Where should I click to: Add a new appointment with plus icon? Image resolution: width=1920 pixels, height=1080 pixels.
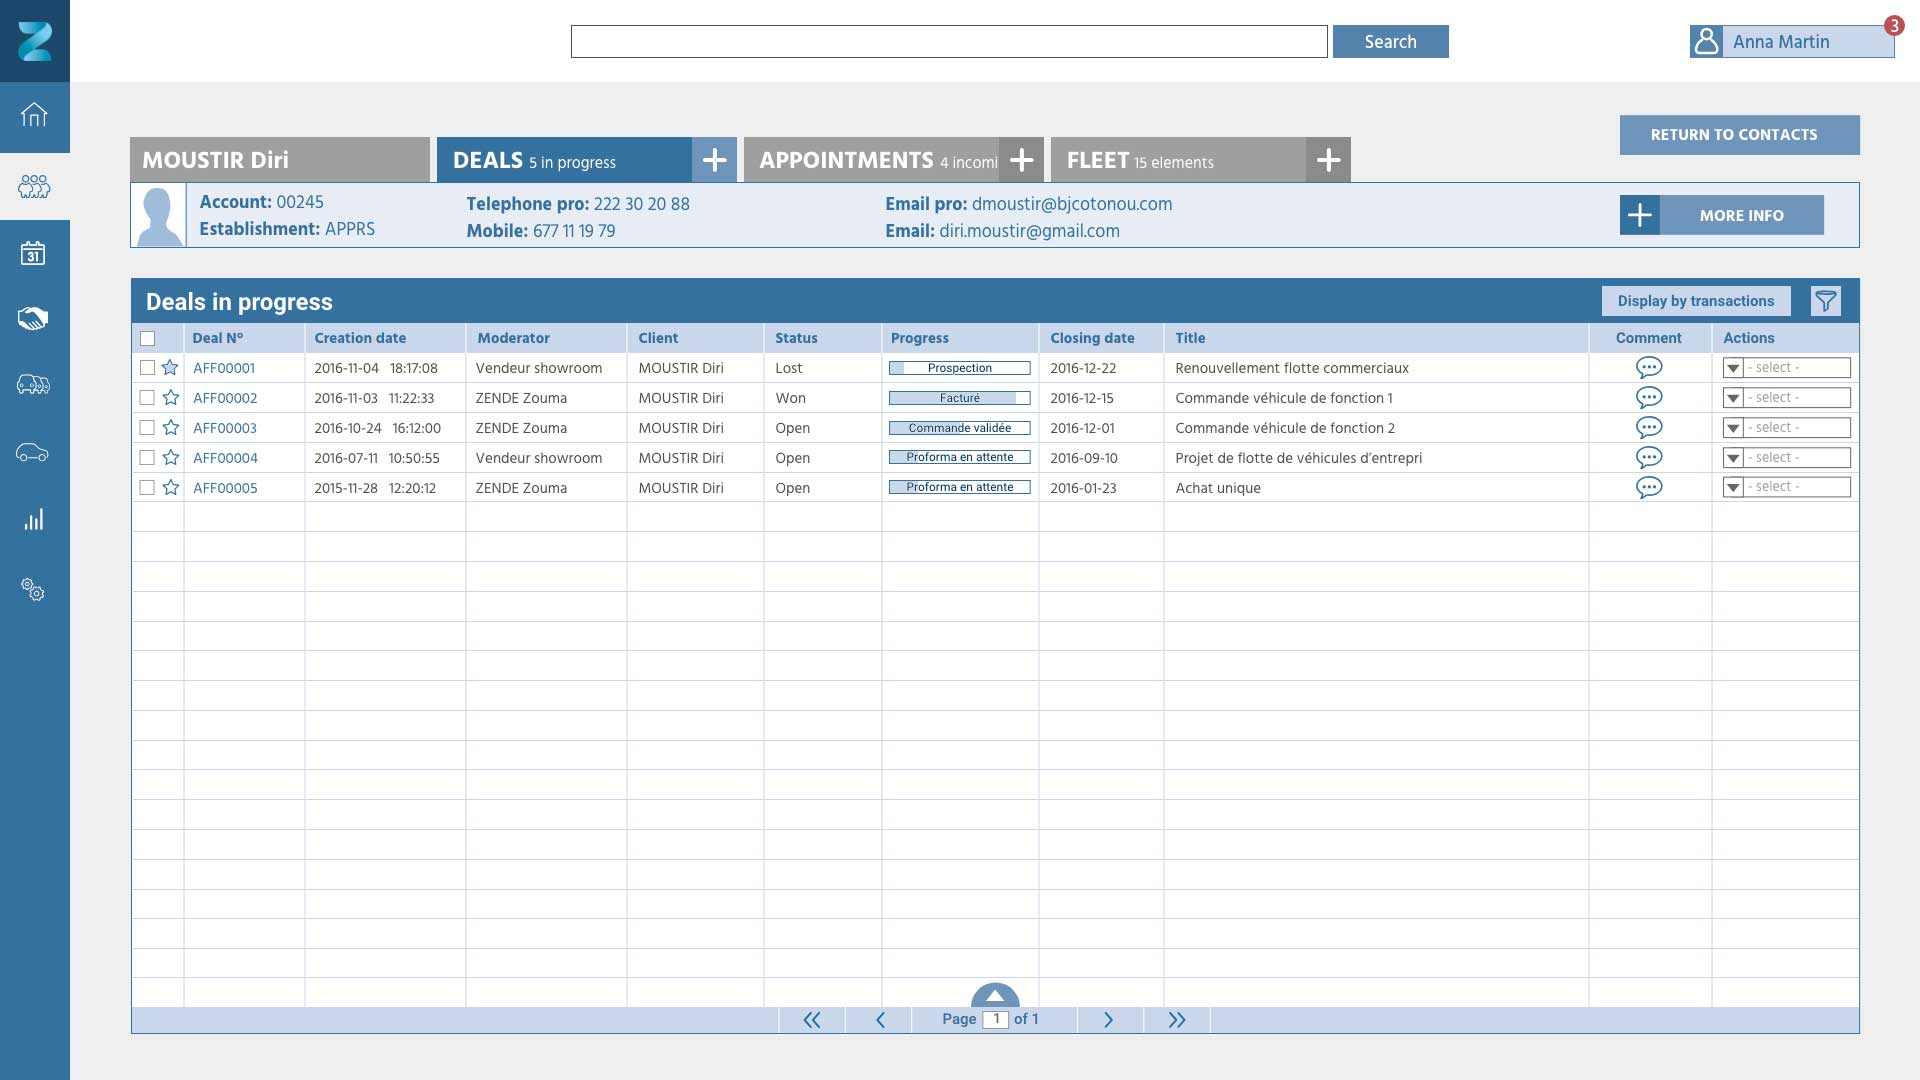(1021, 160)
